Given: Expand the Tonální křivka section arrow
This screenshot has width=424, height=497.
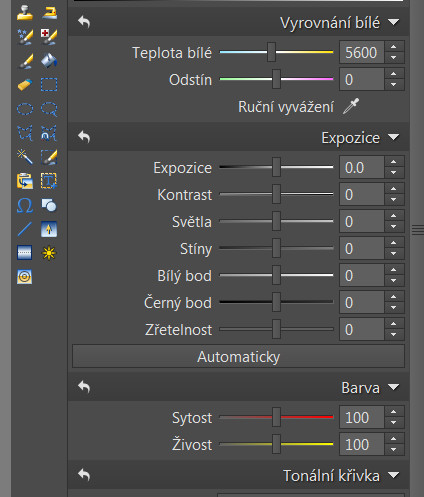Looking at the screenshot, I should pyautogui.click(x=394, y=475).
